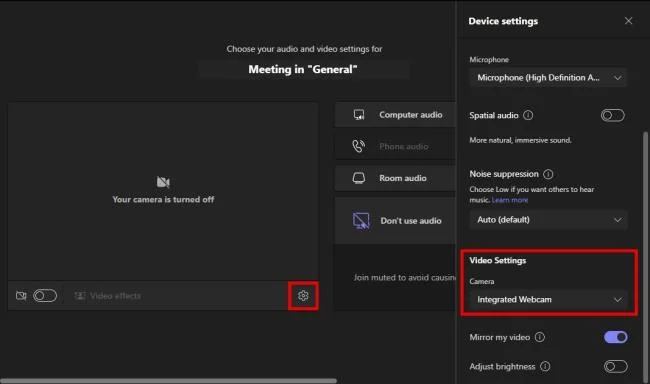Select Phone audio option

395,146
